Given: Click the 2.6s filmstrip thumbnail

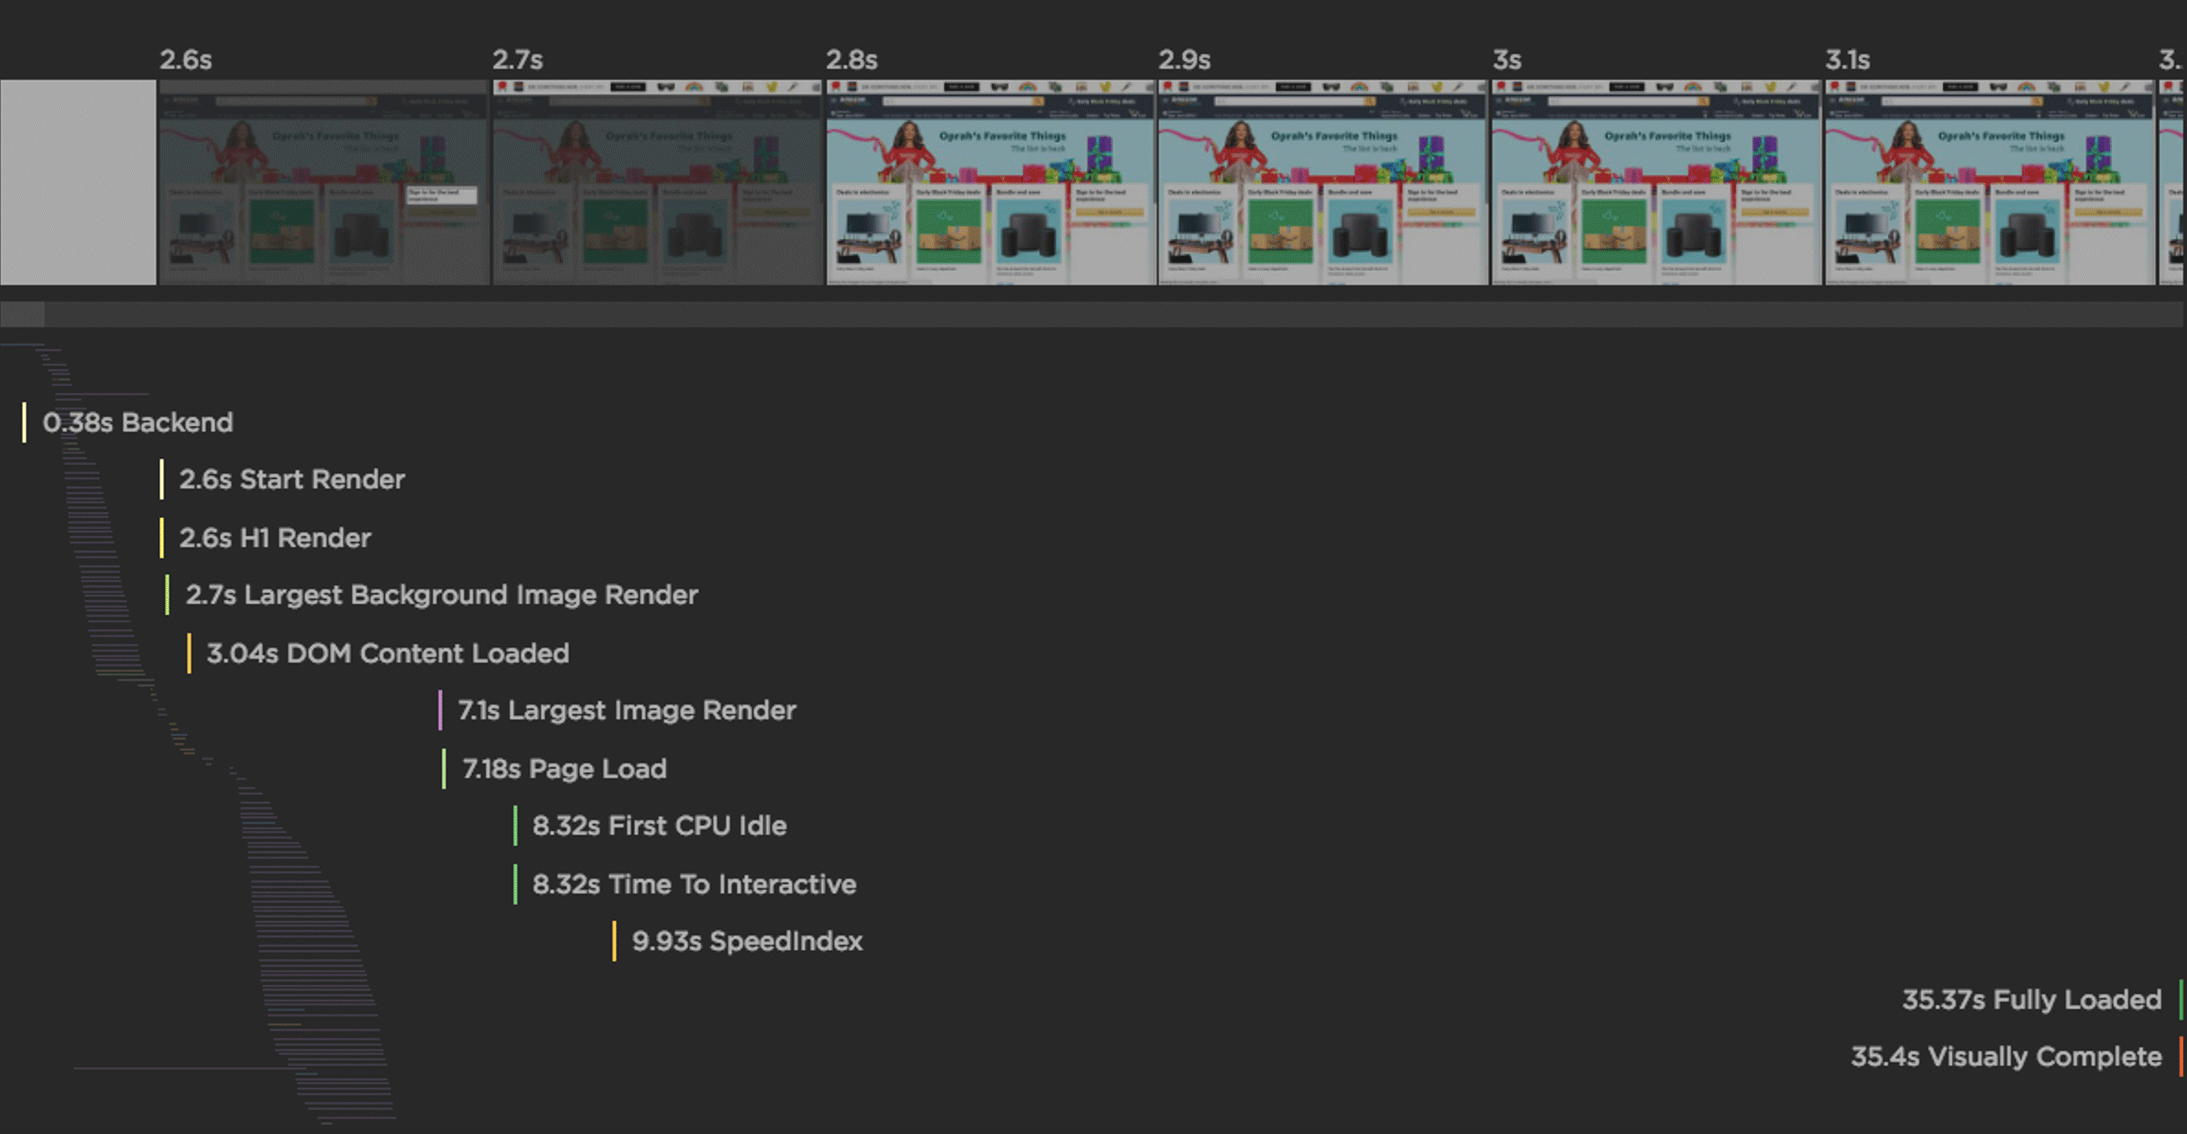Looking at the screenshot, I should [323, 183].
